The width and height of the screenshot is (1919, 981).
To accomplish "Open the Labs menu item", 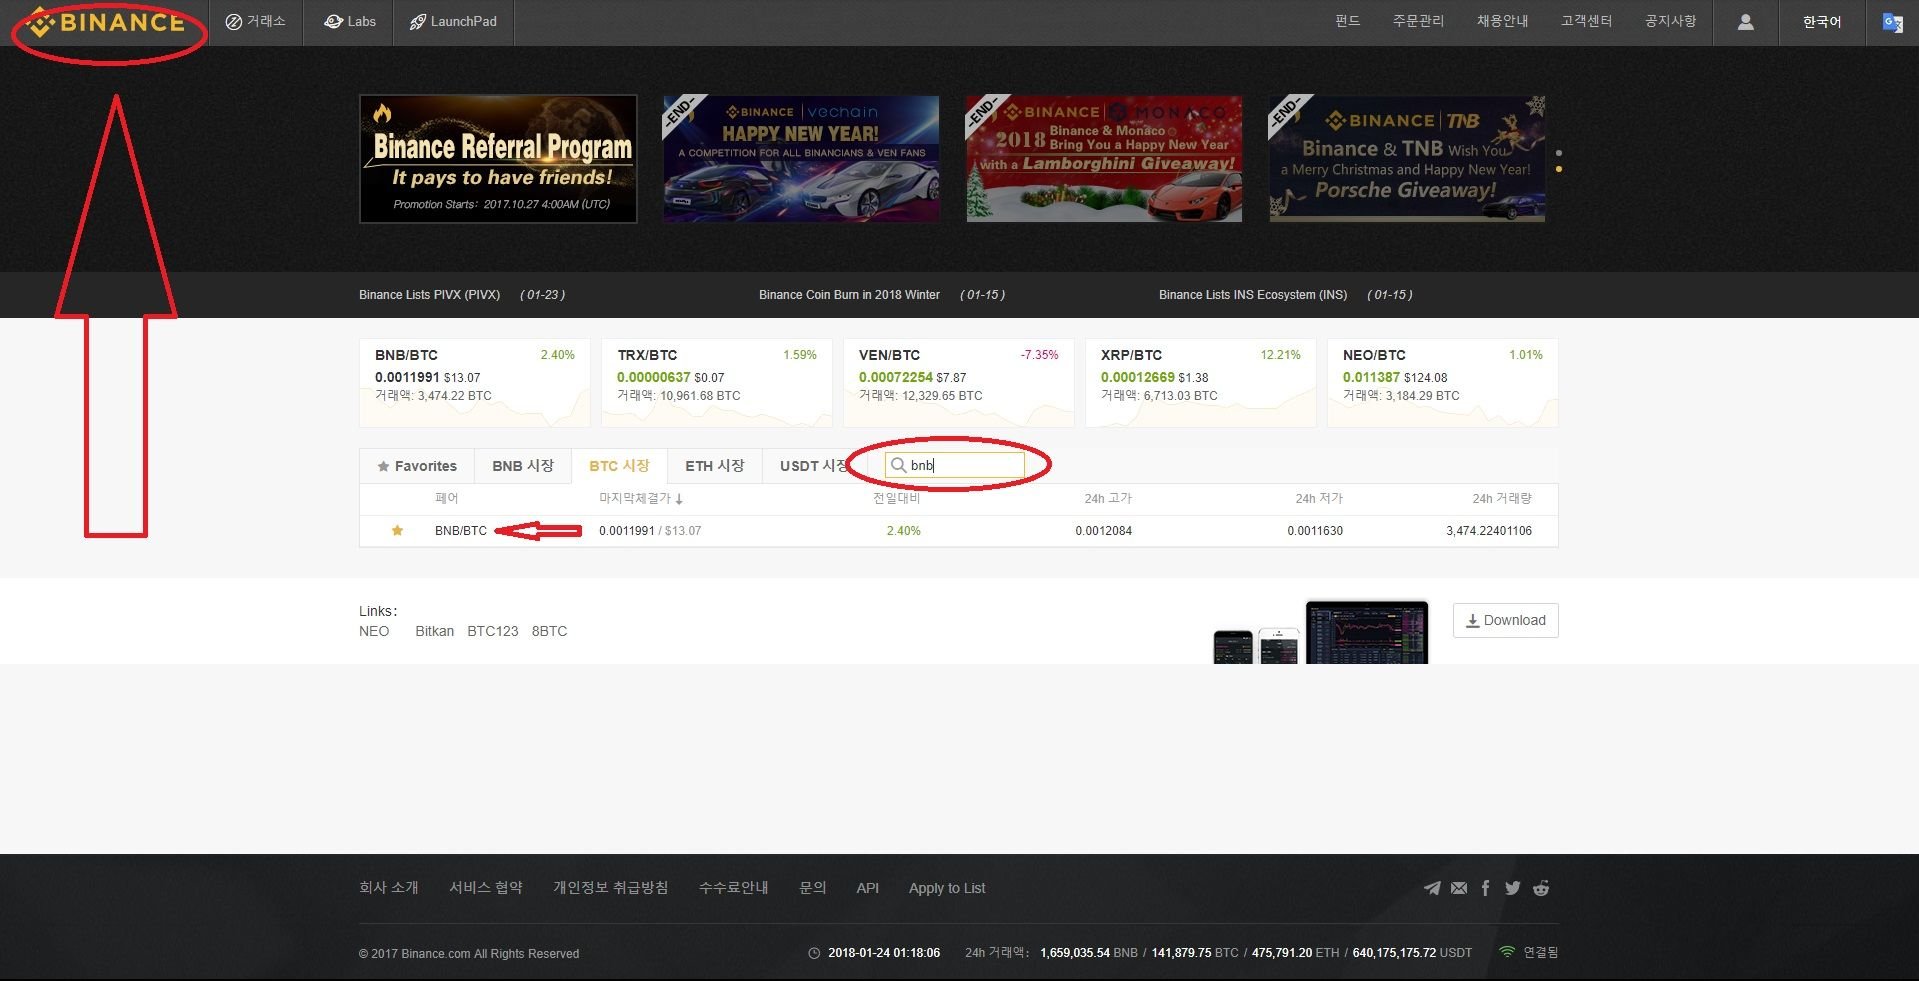I will coord(350,21).
